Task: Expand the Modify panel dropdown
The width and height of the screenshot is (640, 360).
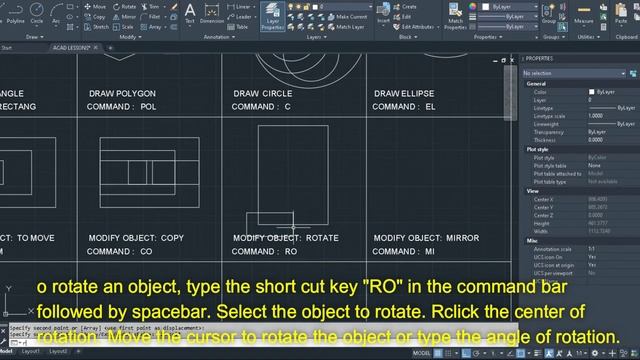Action: click(131, 37)
